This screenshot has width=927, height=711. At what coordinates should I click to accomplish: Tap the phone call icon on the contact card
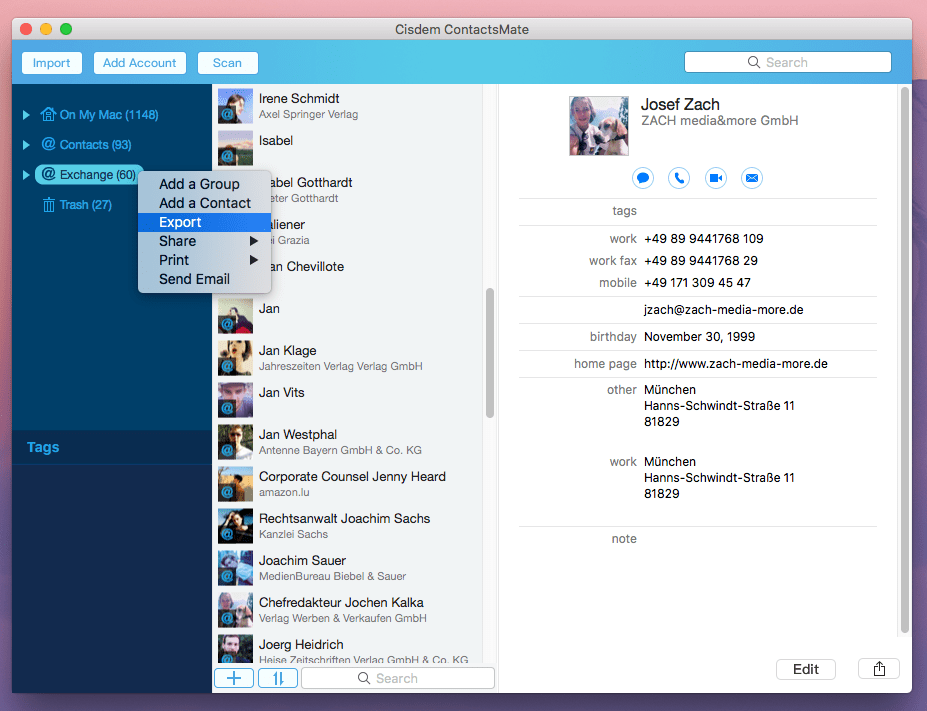click(x=679, y=177)
